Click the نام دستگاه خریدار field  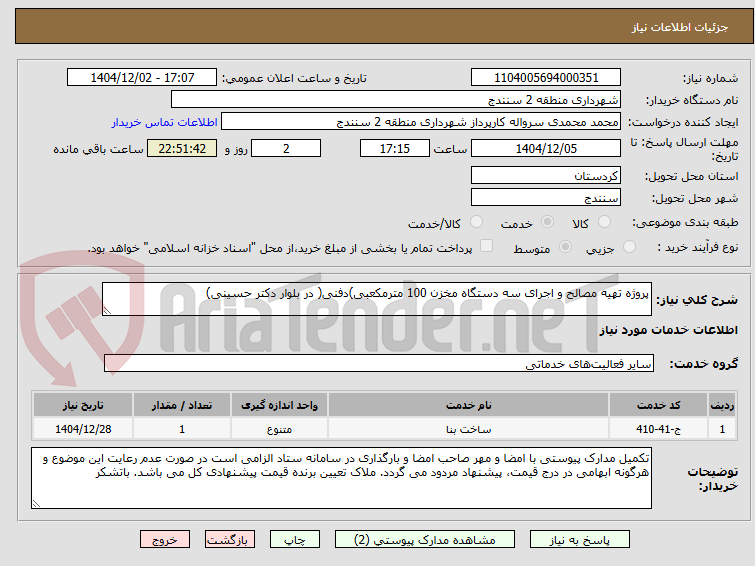point(396,99)
